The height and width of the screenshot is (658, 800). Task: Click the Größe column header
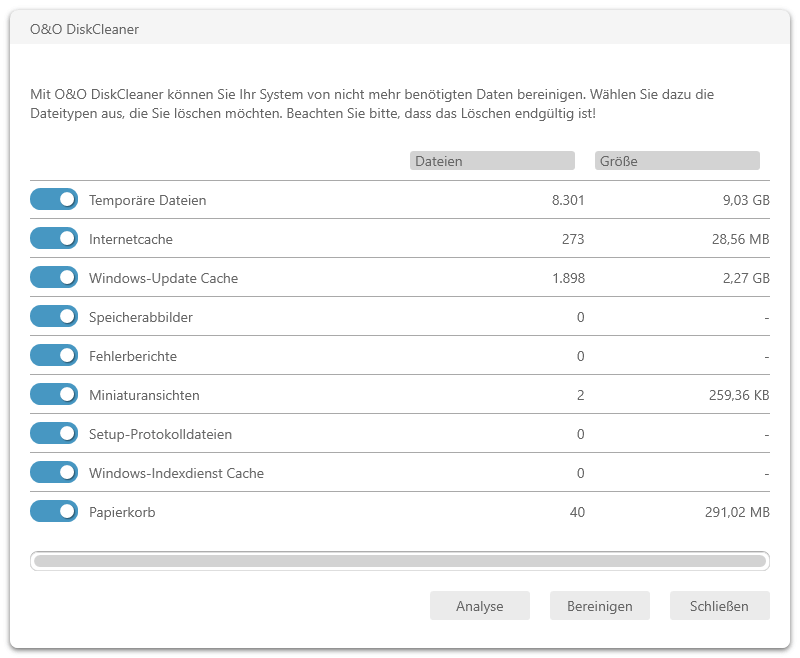coord(677,161)
